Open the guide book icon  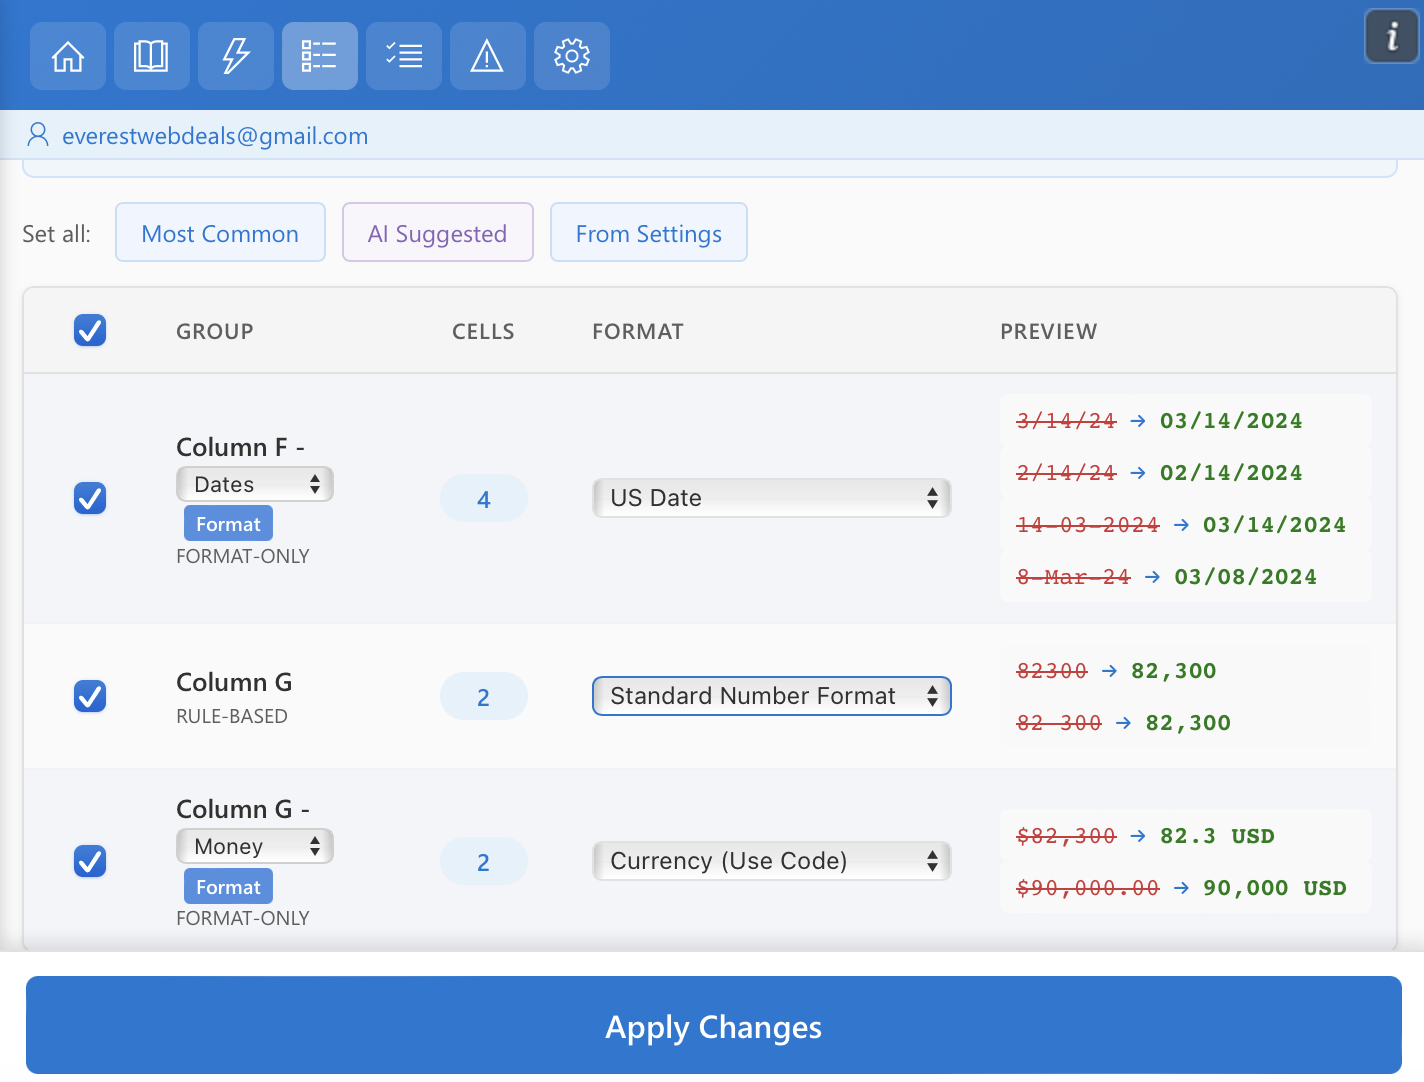click(151, 56)
